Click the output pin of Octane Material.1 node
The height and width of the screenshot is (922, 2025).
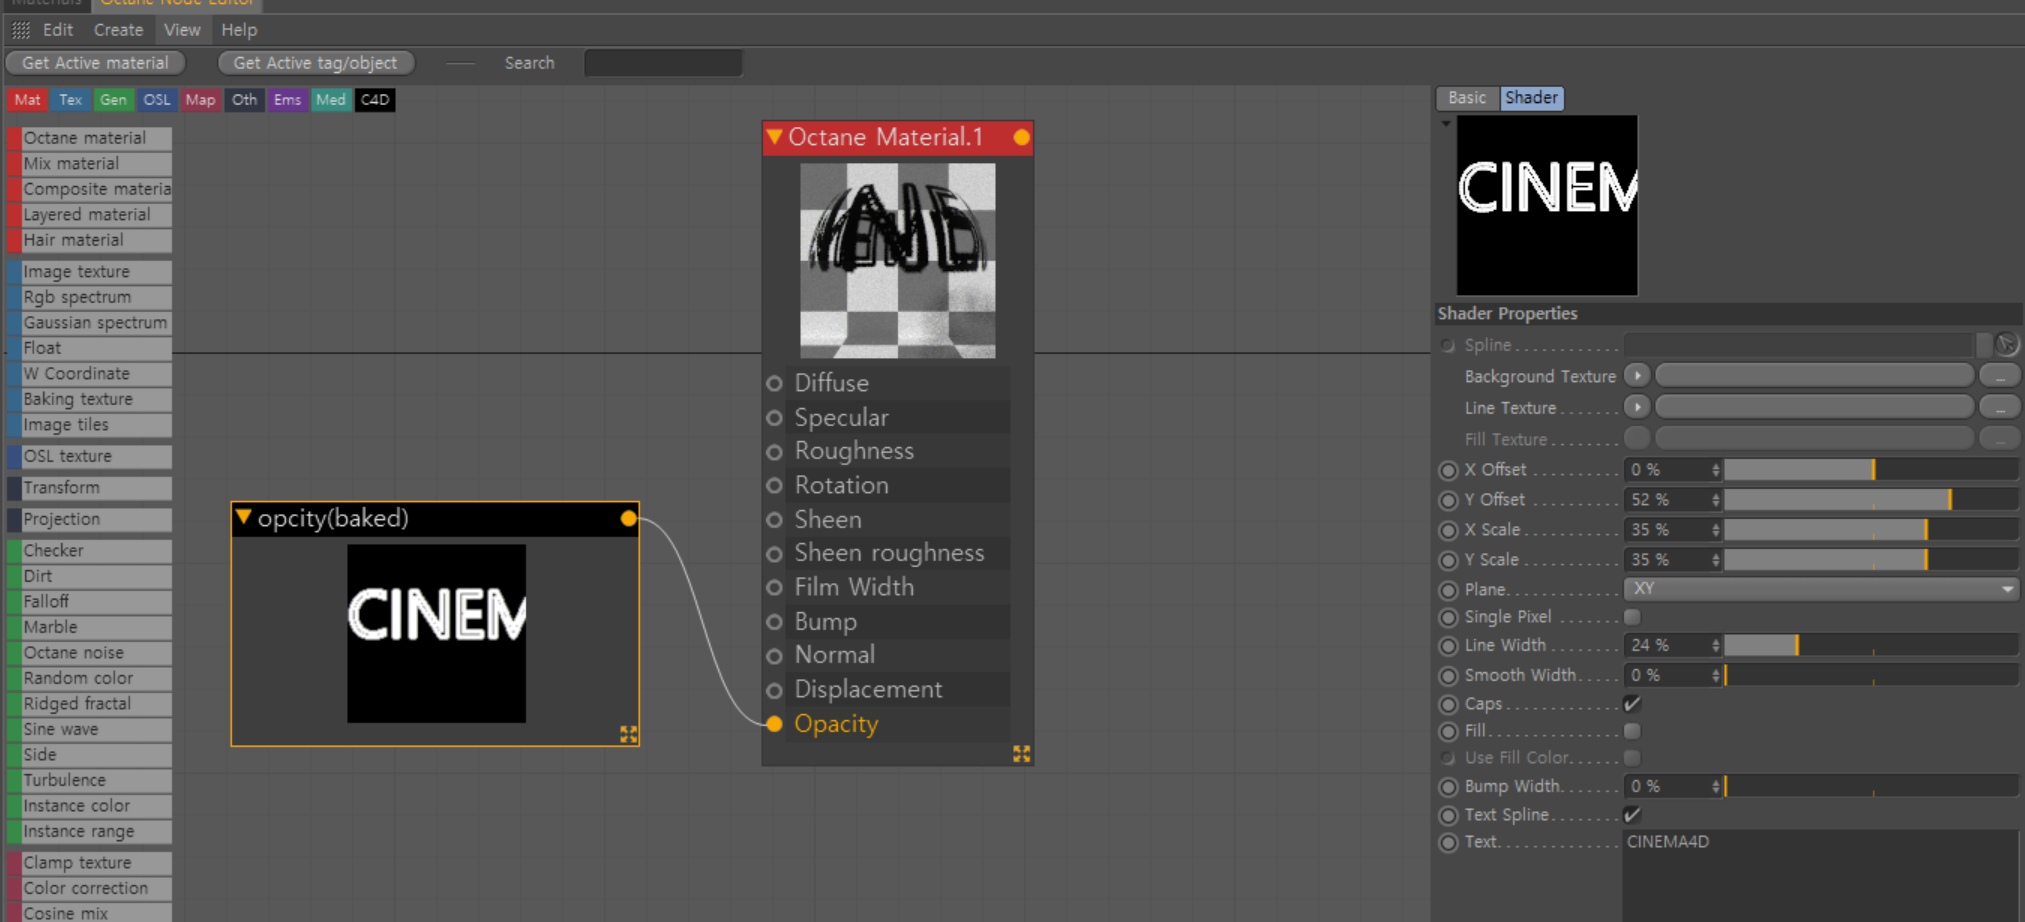tap(1021, 137)
